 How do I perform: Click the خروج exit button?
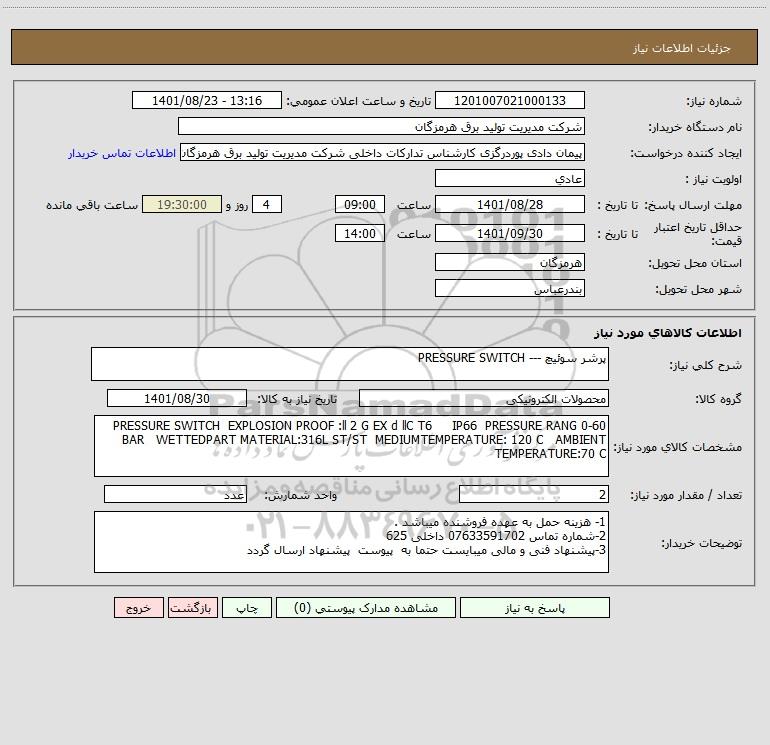tap(138, 608)
